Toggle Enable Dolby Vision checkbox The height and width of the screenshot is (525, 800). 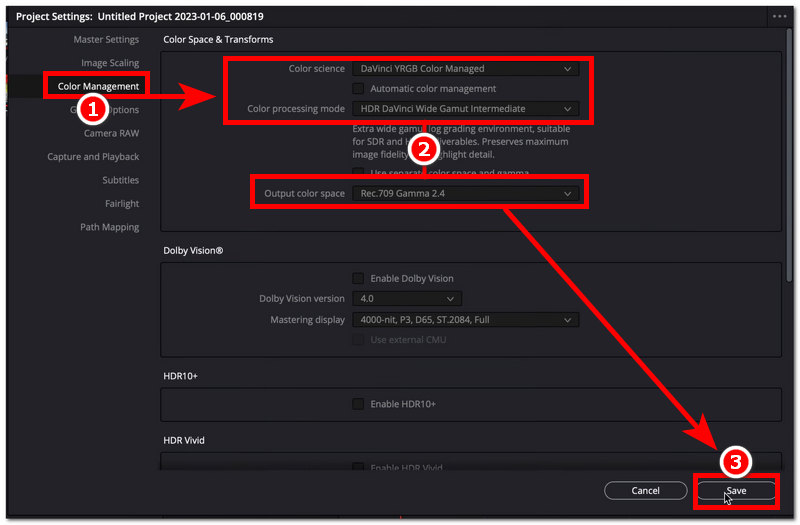coord(358,279)
